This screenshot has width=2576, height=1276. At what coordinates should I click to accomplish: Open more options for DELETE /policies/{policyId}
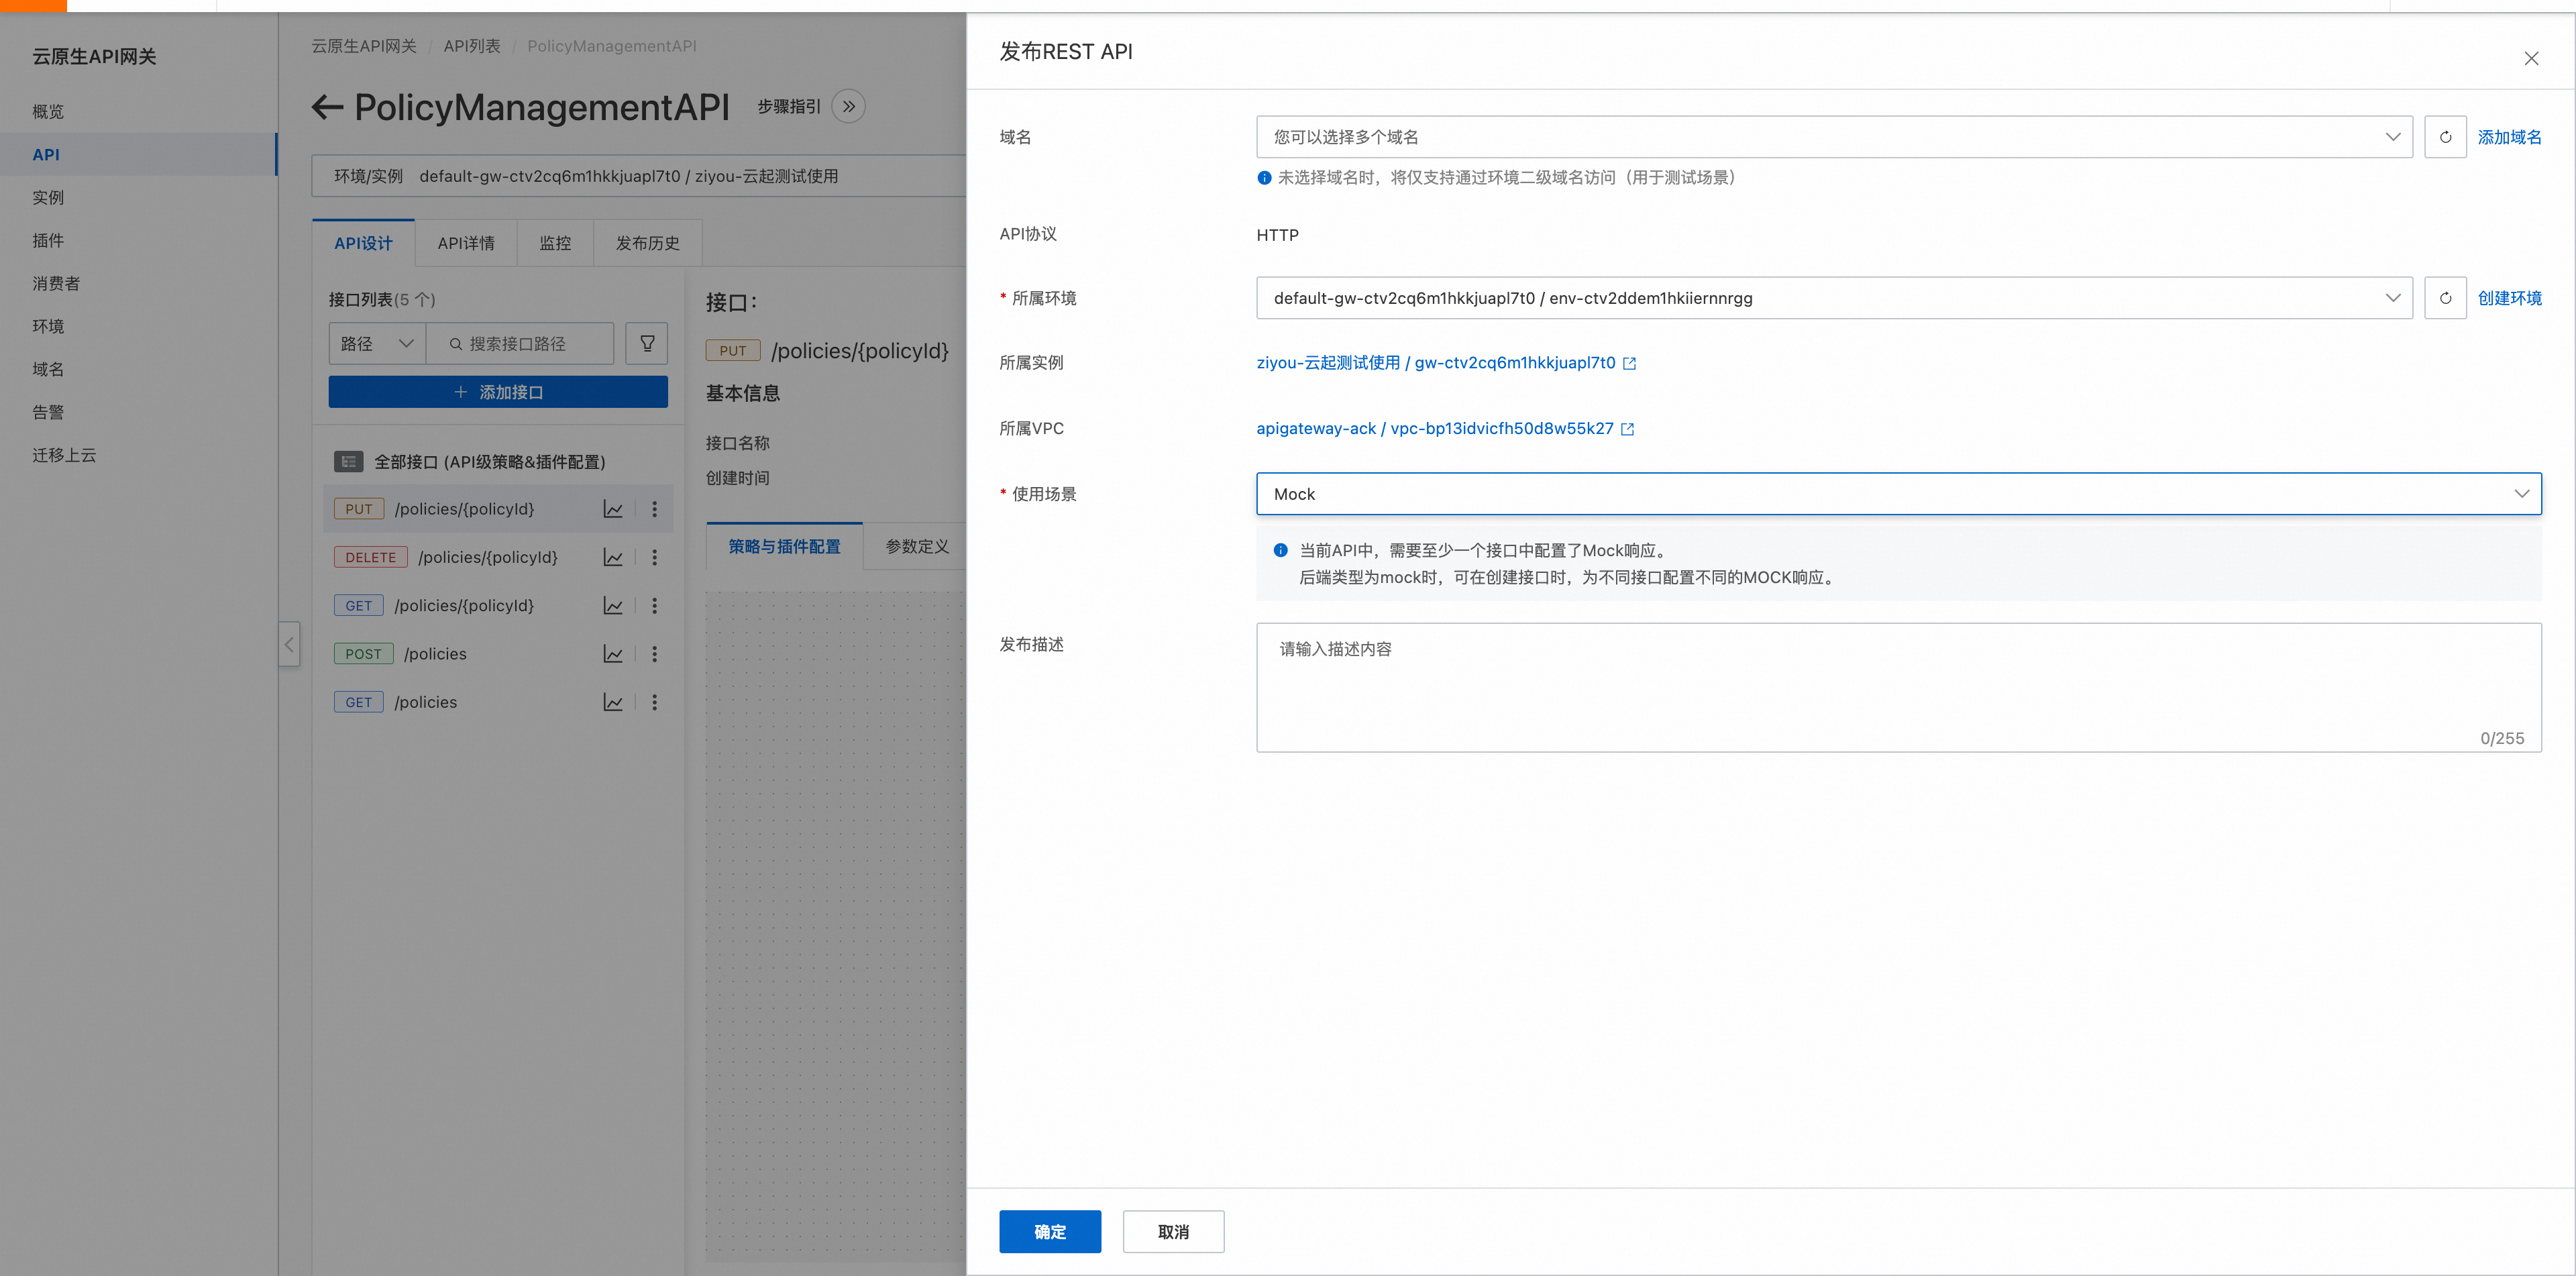tap(655, 557)
